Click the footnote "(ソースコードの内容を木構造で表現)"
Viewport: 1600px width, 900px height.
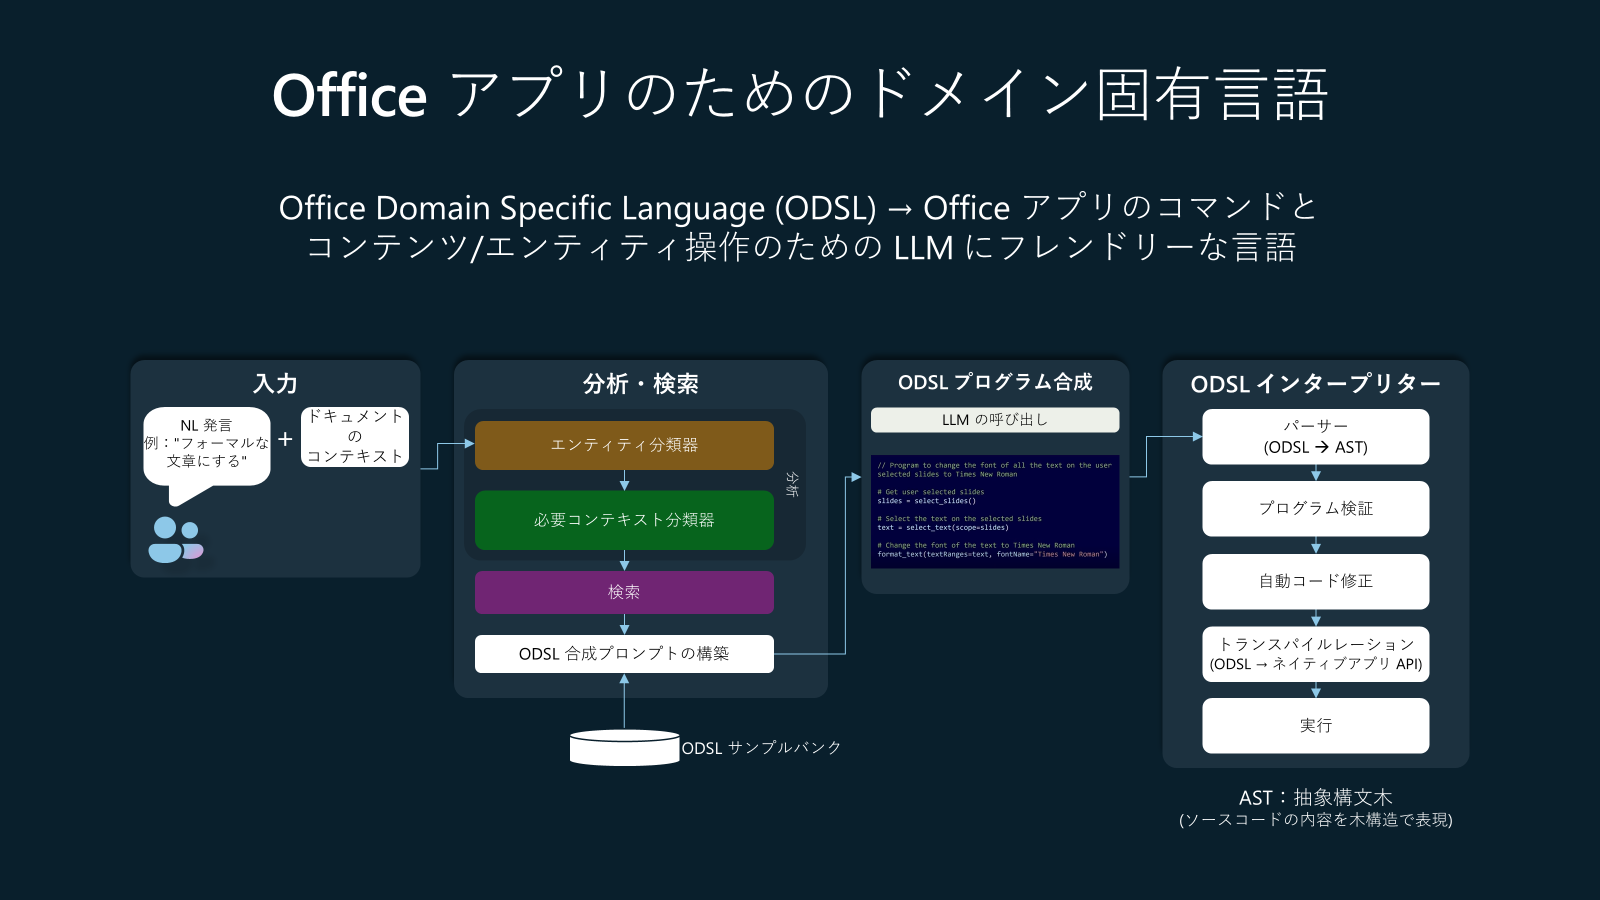point(1316,820)
